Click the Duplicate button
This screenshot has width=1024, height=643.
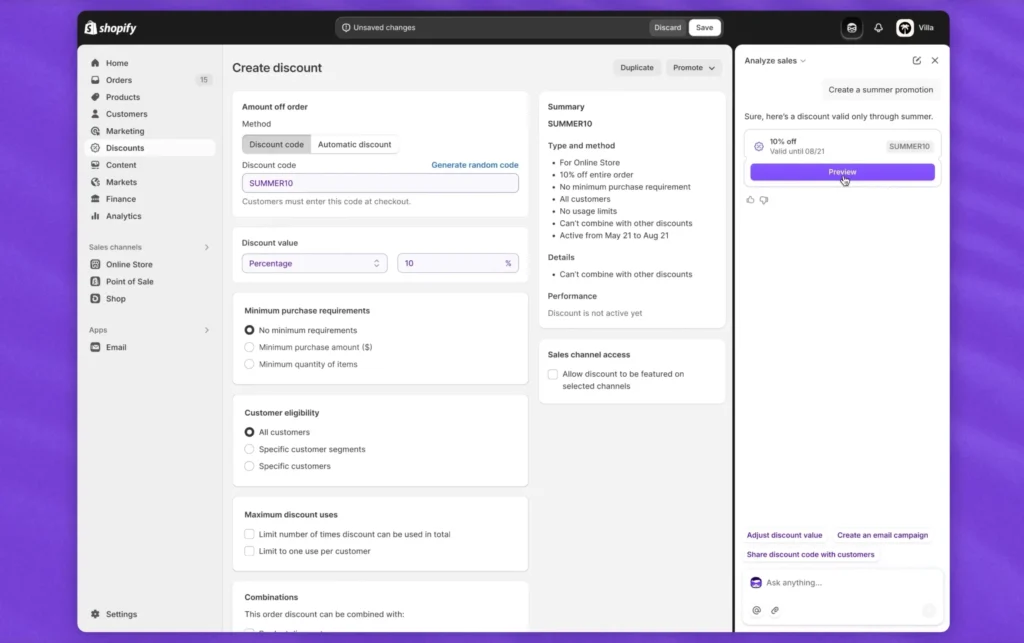637,68
